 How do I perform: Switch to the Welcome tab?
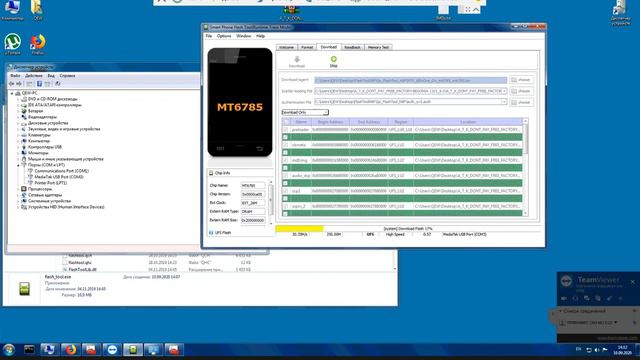click(287, 47)
